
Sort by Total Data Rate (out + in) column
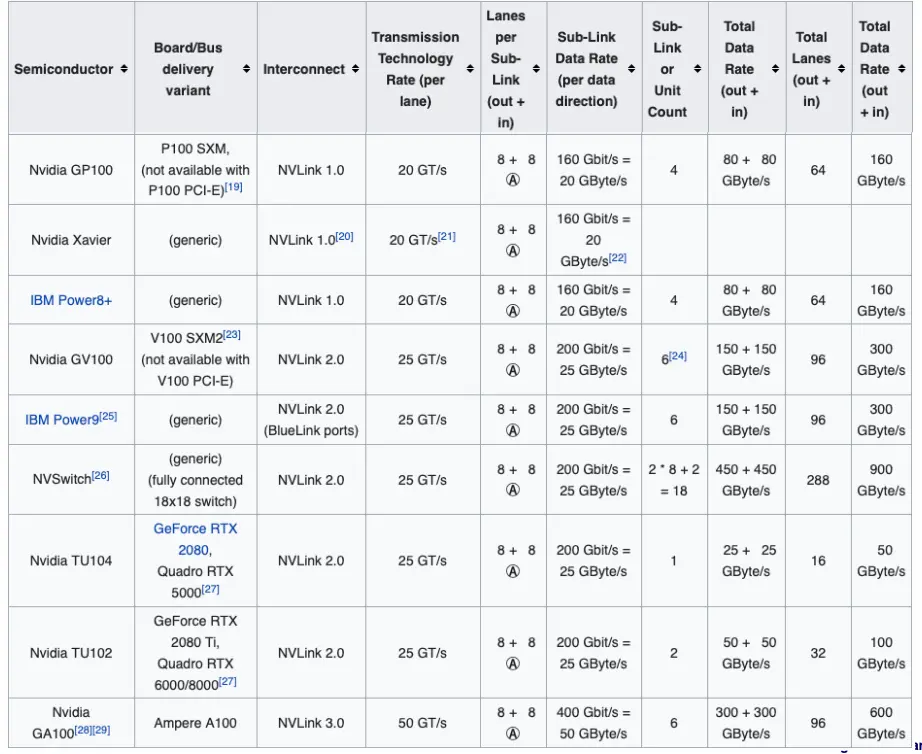775,69
